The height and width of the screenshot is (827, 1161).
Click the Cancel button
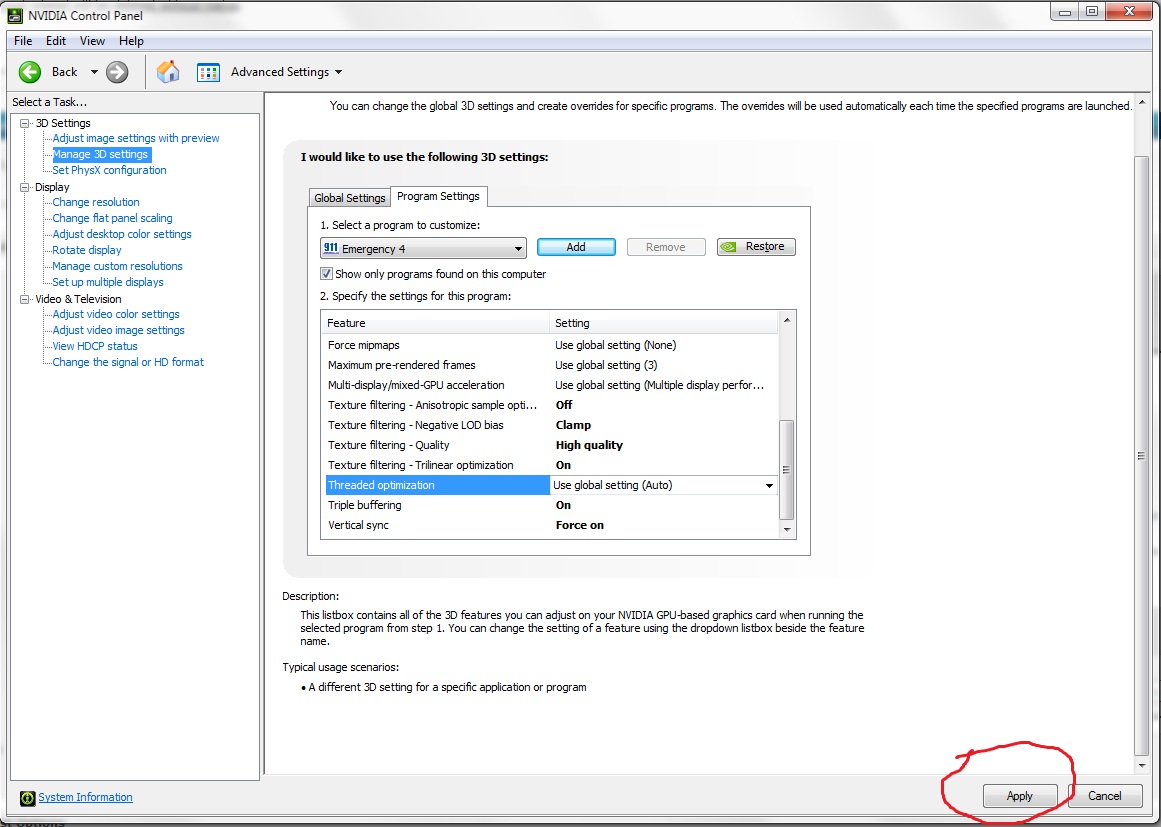coord(1105,796)
